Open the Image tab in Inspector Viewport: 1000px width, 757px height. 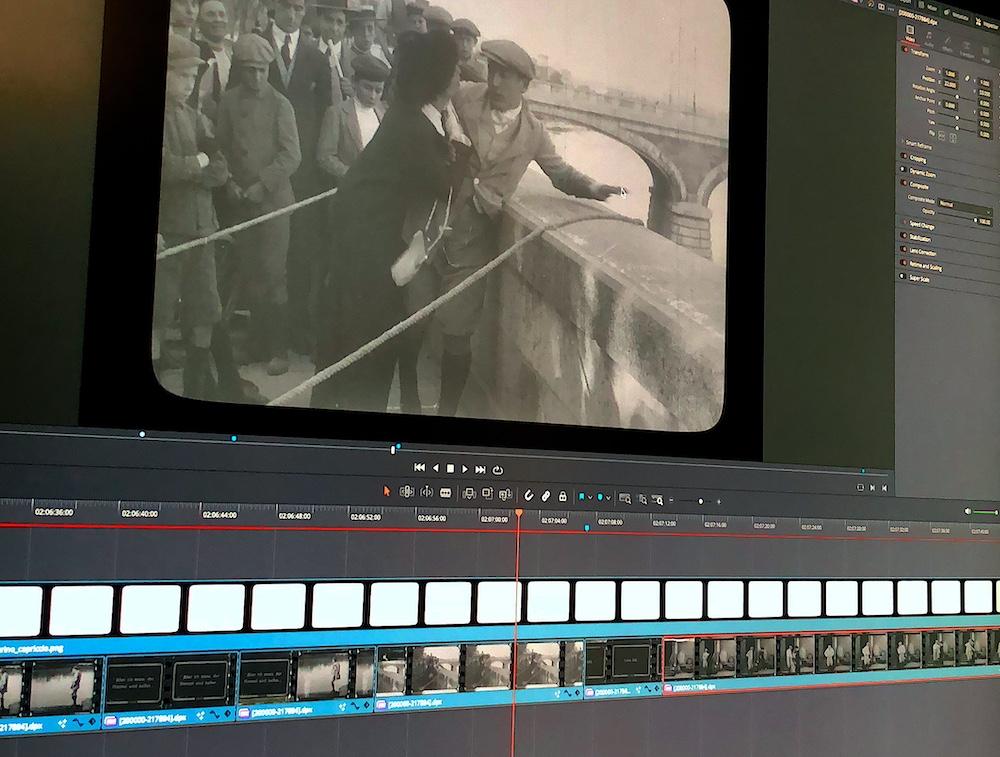(986, 55)
